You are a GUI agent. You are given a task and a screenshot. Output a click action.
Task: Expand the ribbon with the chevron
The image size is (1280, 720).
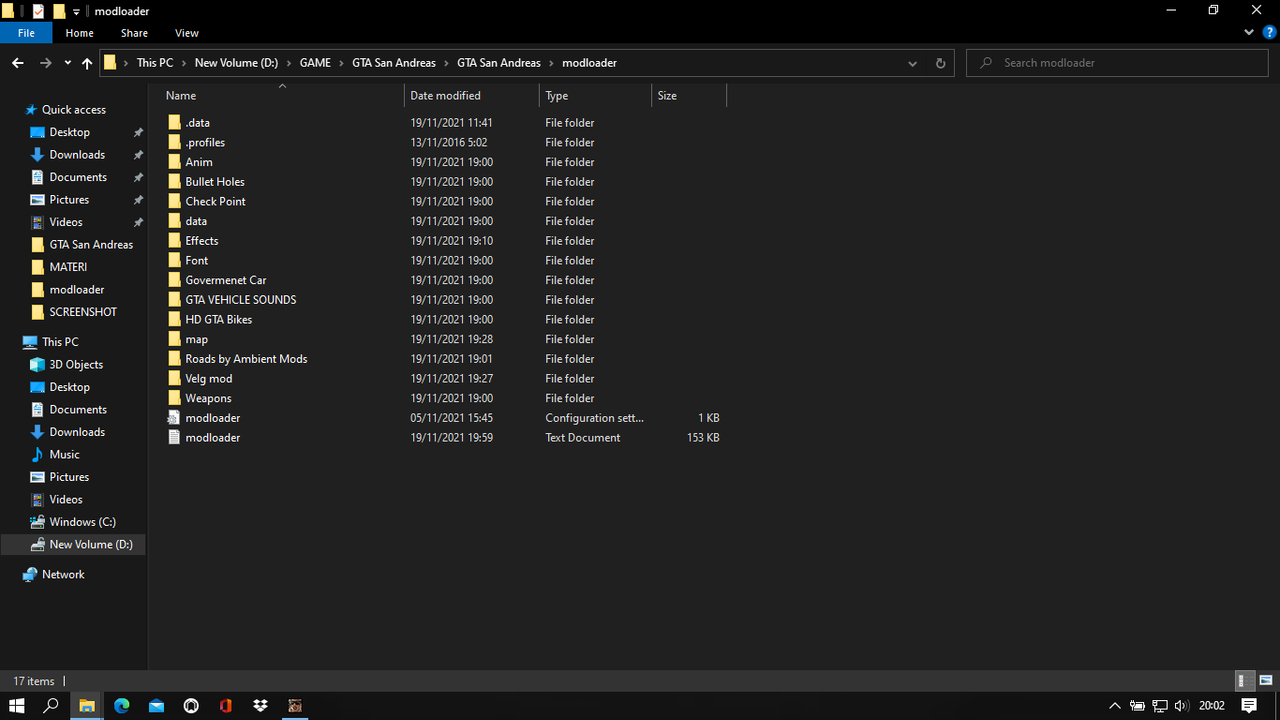1249,33
